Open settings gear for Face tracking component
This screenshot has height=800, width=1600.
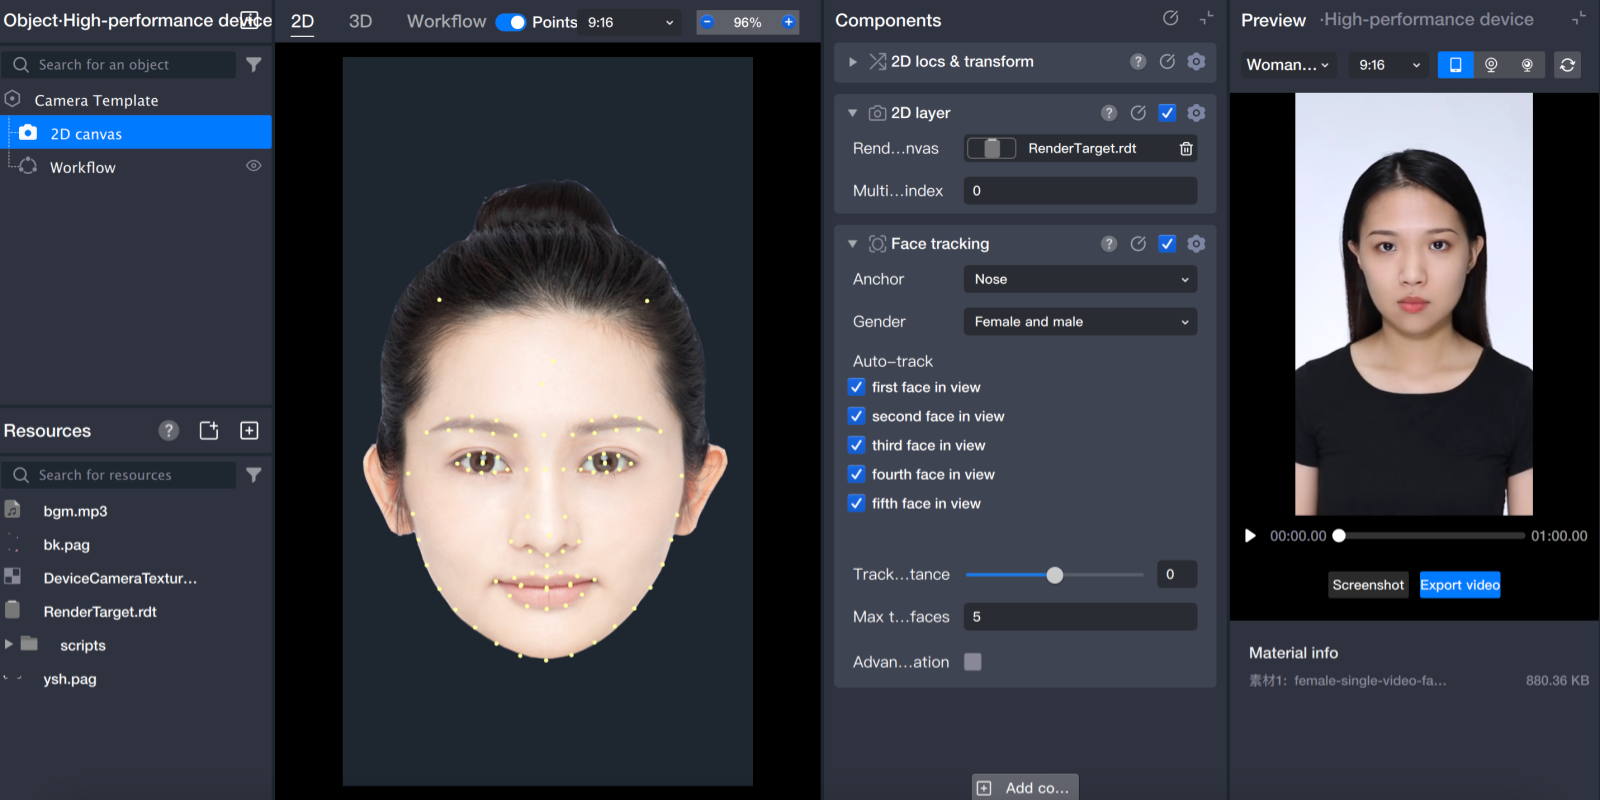tap(1196, 244)
